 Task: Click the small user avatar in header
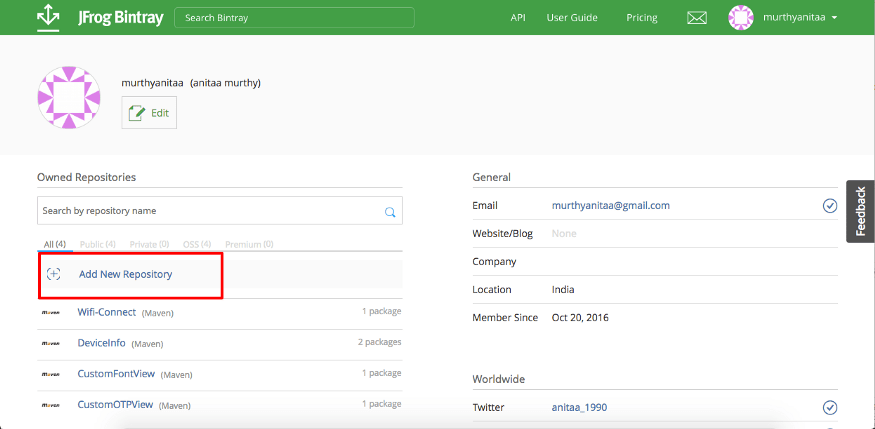coord(741,18)
